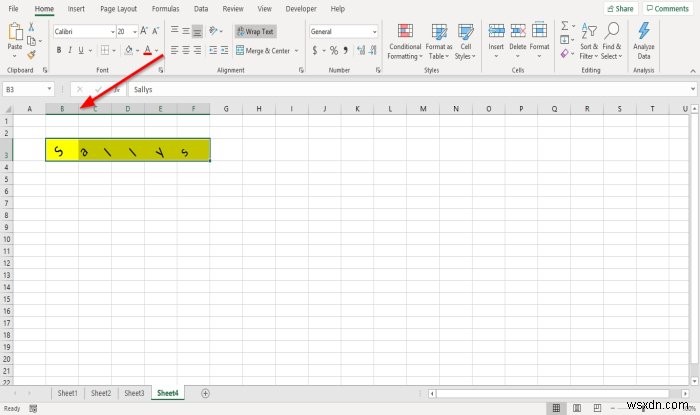Select Sheet2 tab
Viewport: 700px width, 415px height.
coord(101,393)
